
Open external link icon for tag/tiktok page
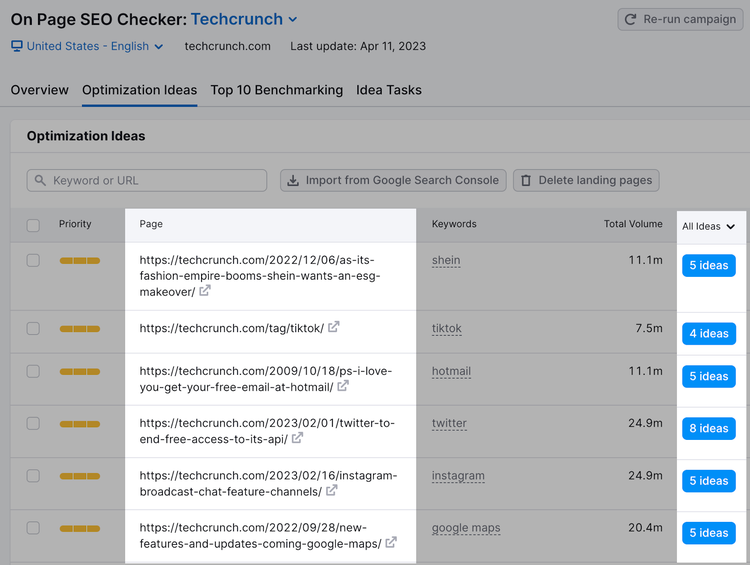click(334, 327)
